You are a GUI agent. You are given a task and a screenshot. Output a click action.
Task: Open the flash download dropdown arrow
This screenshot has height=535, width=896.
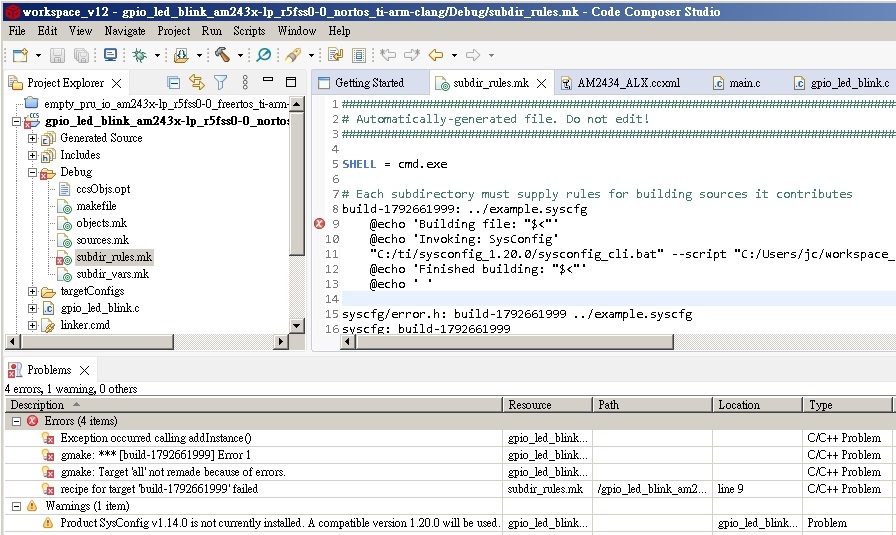tap(199, 55)
